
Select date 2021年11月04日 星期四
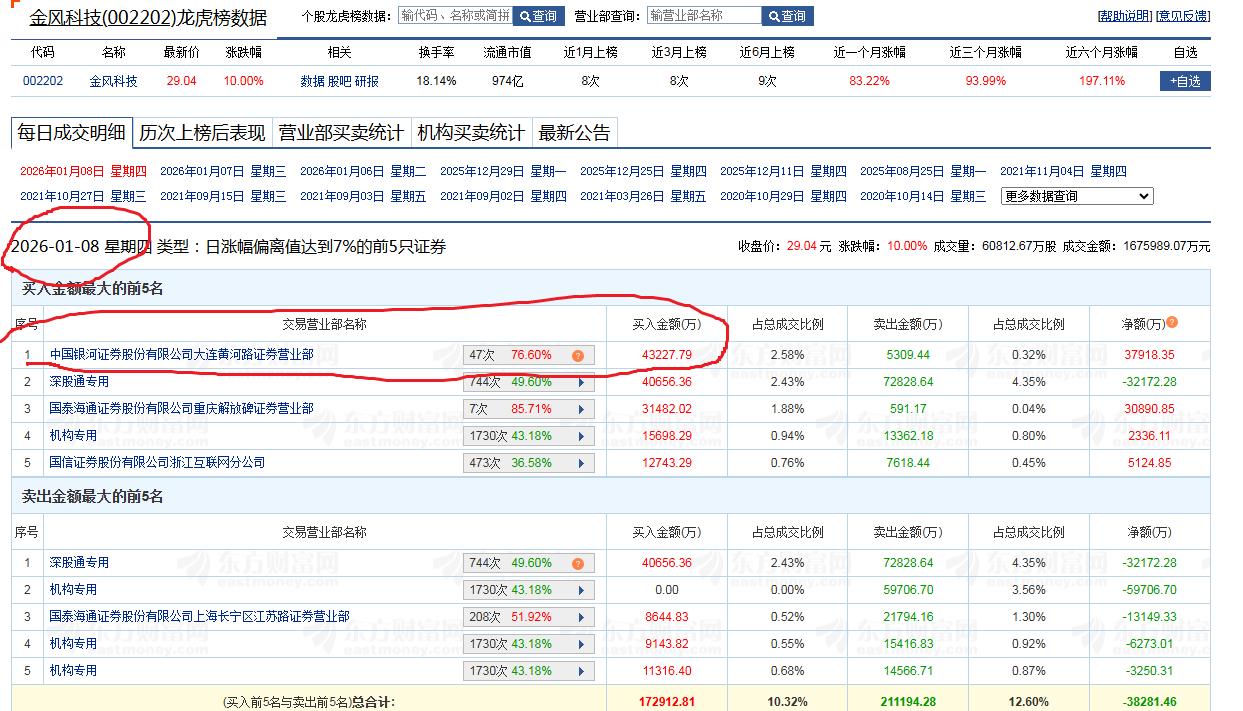click(x=1063, y=171)
